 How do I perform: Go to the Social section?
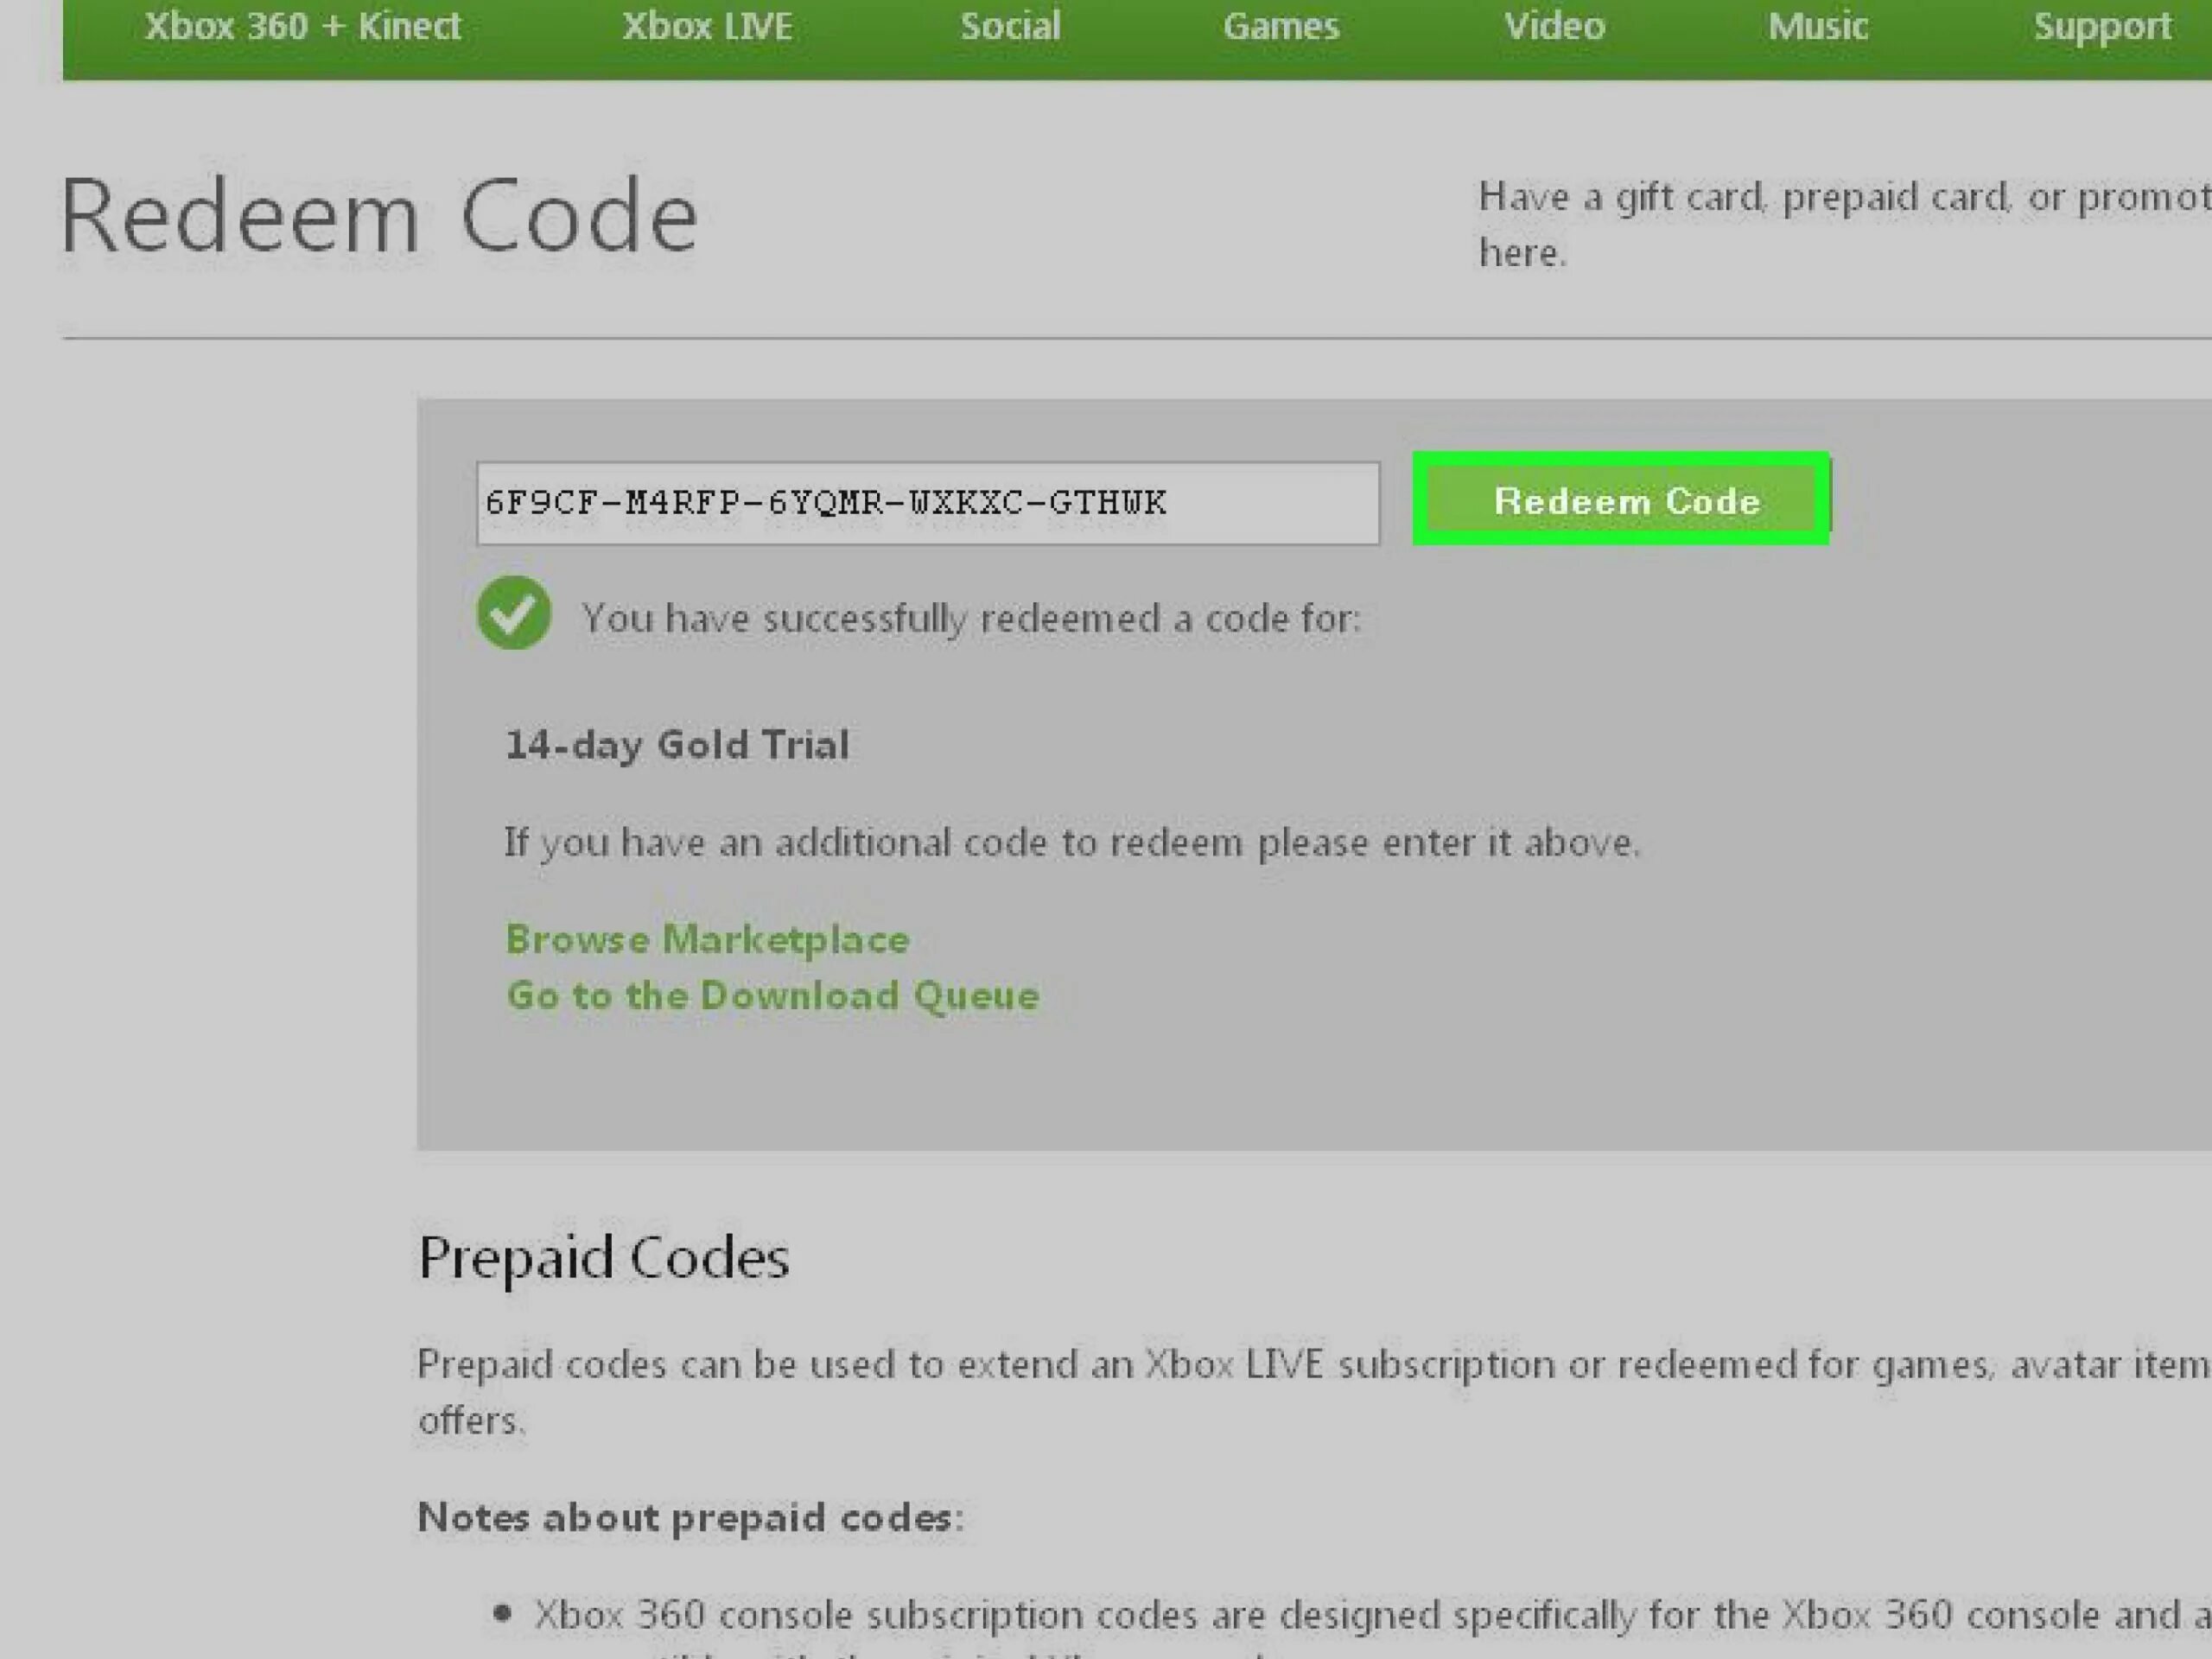pos(1010,26)
